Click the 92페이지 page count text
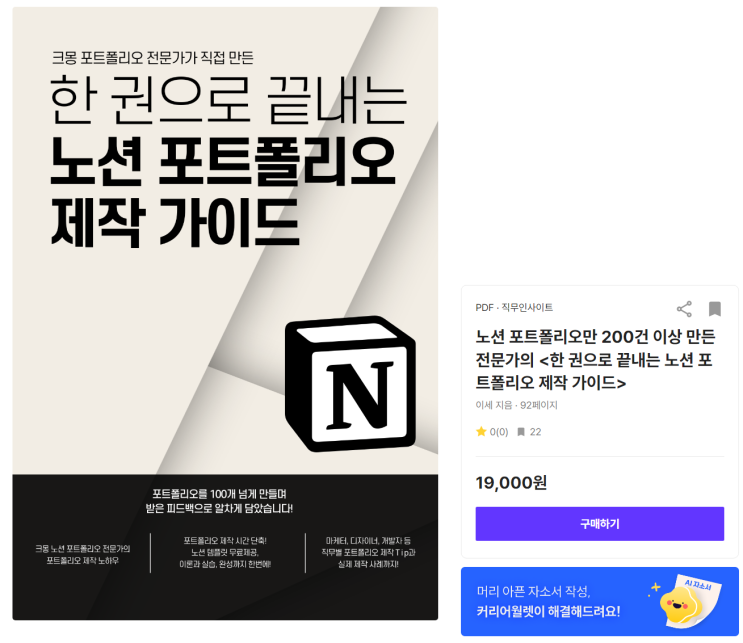Viewport: 743px width, 643px height. point(539,405)
